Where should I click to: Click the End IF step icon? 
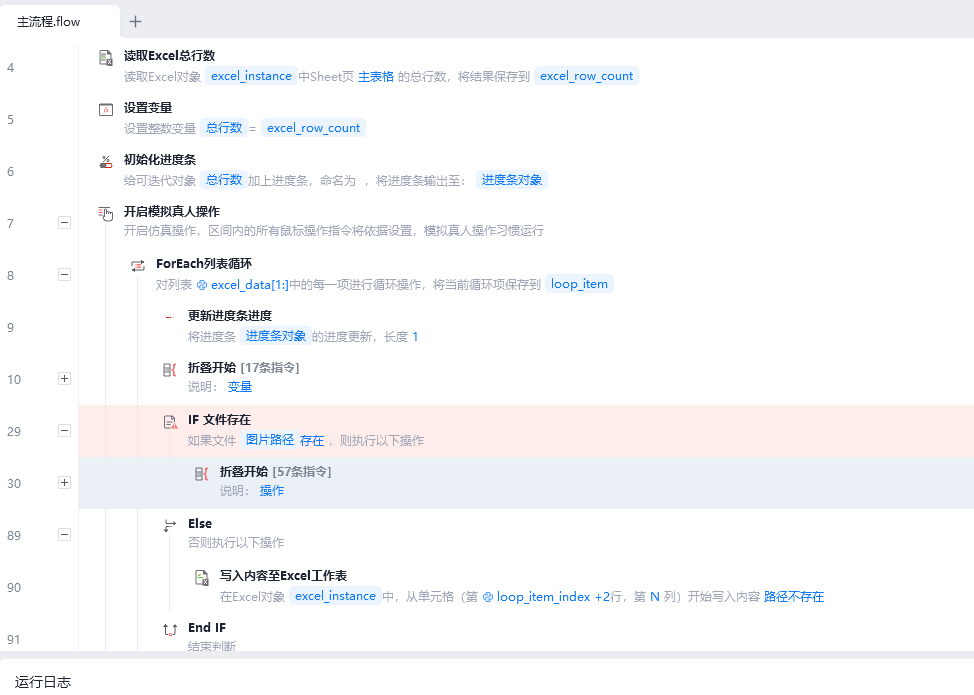[170, 629]
